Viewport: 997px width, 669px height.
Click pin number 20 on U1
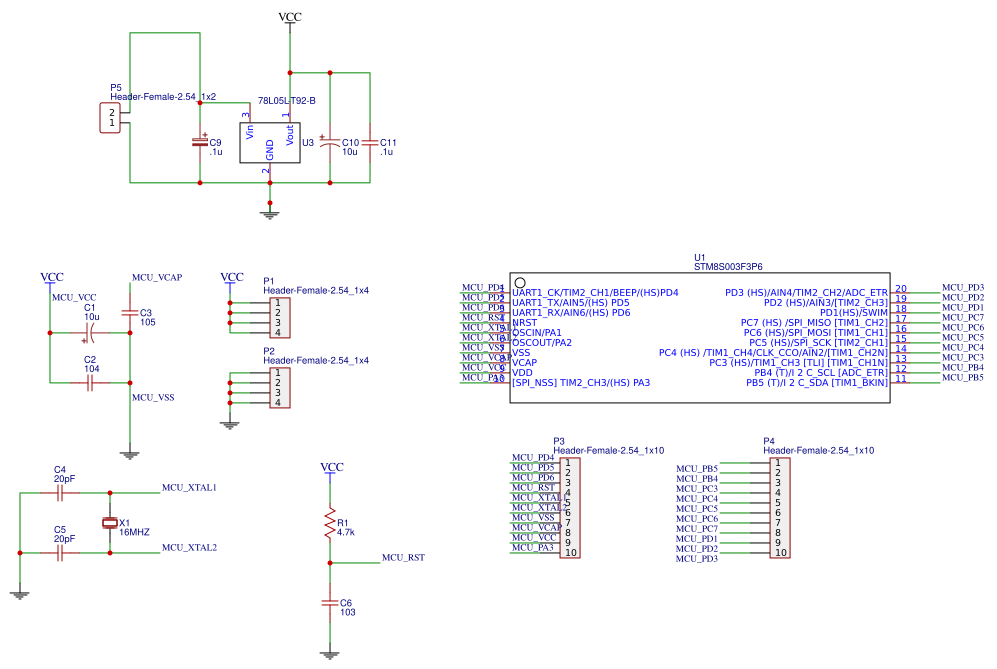tap(901, 289)
